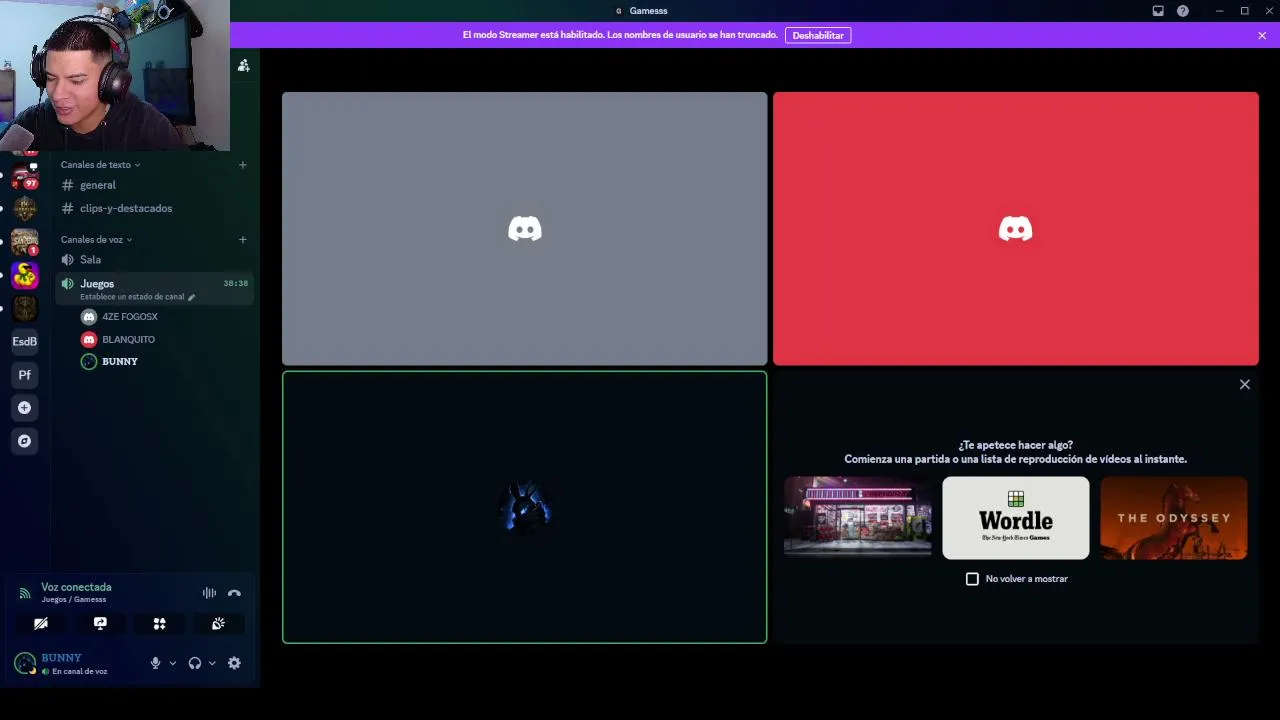Close the activity suggestions panel
The image size is (1280, 720).
(x=1245, y=384)
